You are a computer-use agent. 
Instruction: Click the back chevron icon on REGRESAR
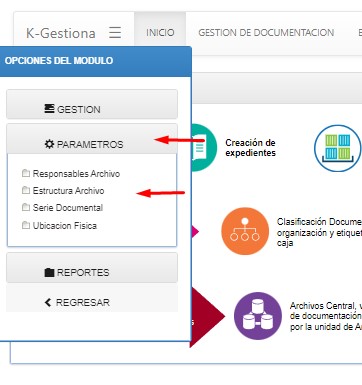point(48,302)
